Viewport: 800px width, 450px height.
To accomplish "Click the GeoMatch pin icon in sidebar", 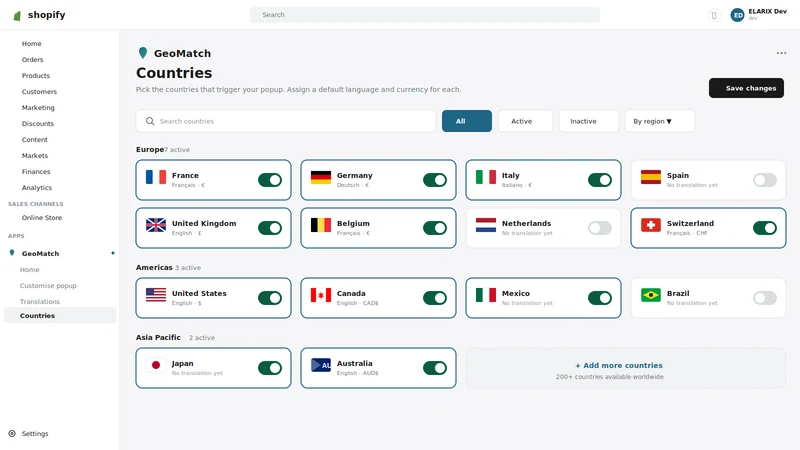I will 12,253.
